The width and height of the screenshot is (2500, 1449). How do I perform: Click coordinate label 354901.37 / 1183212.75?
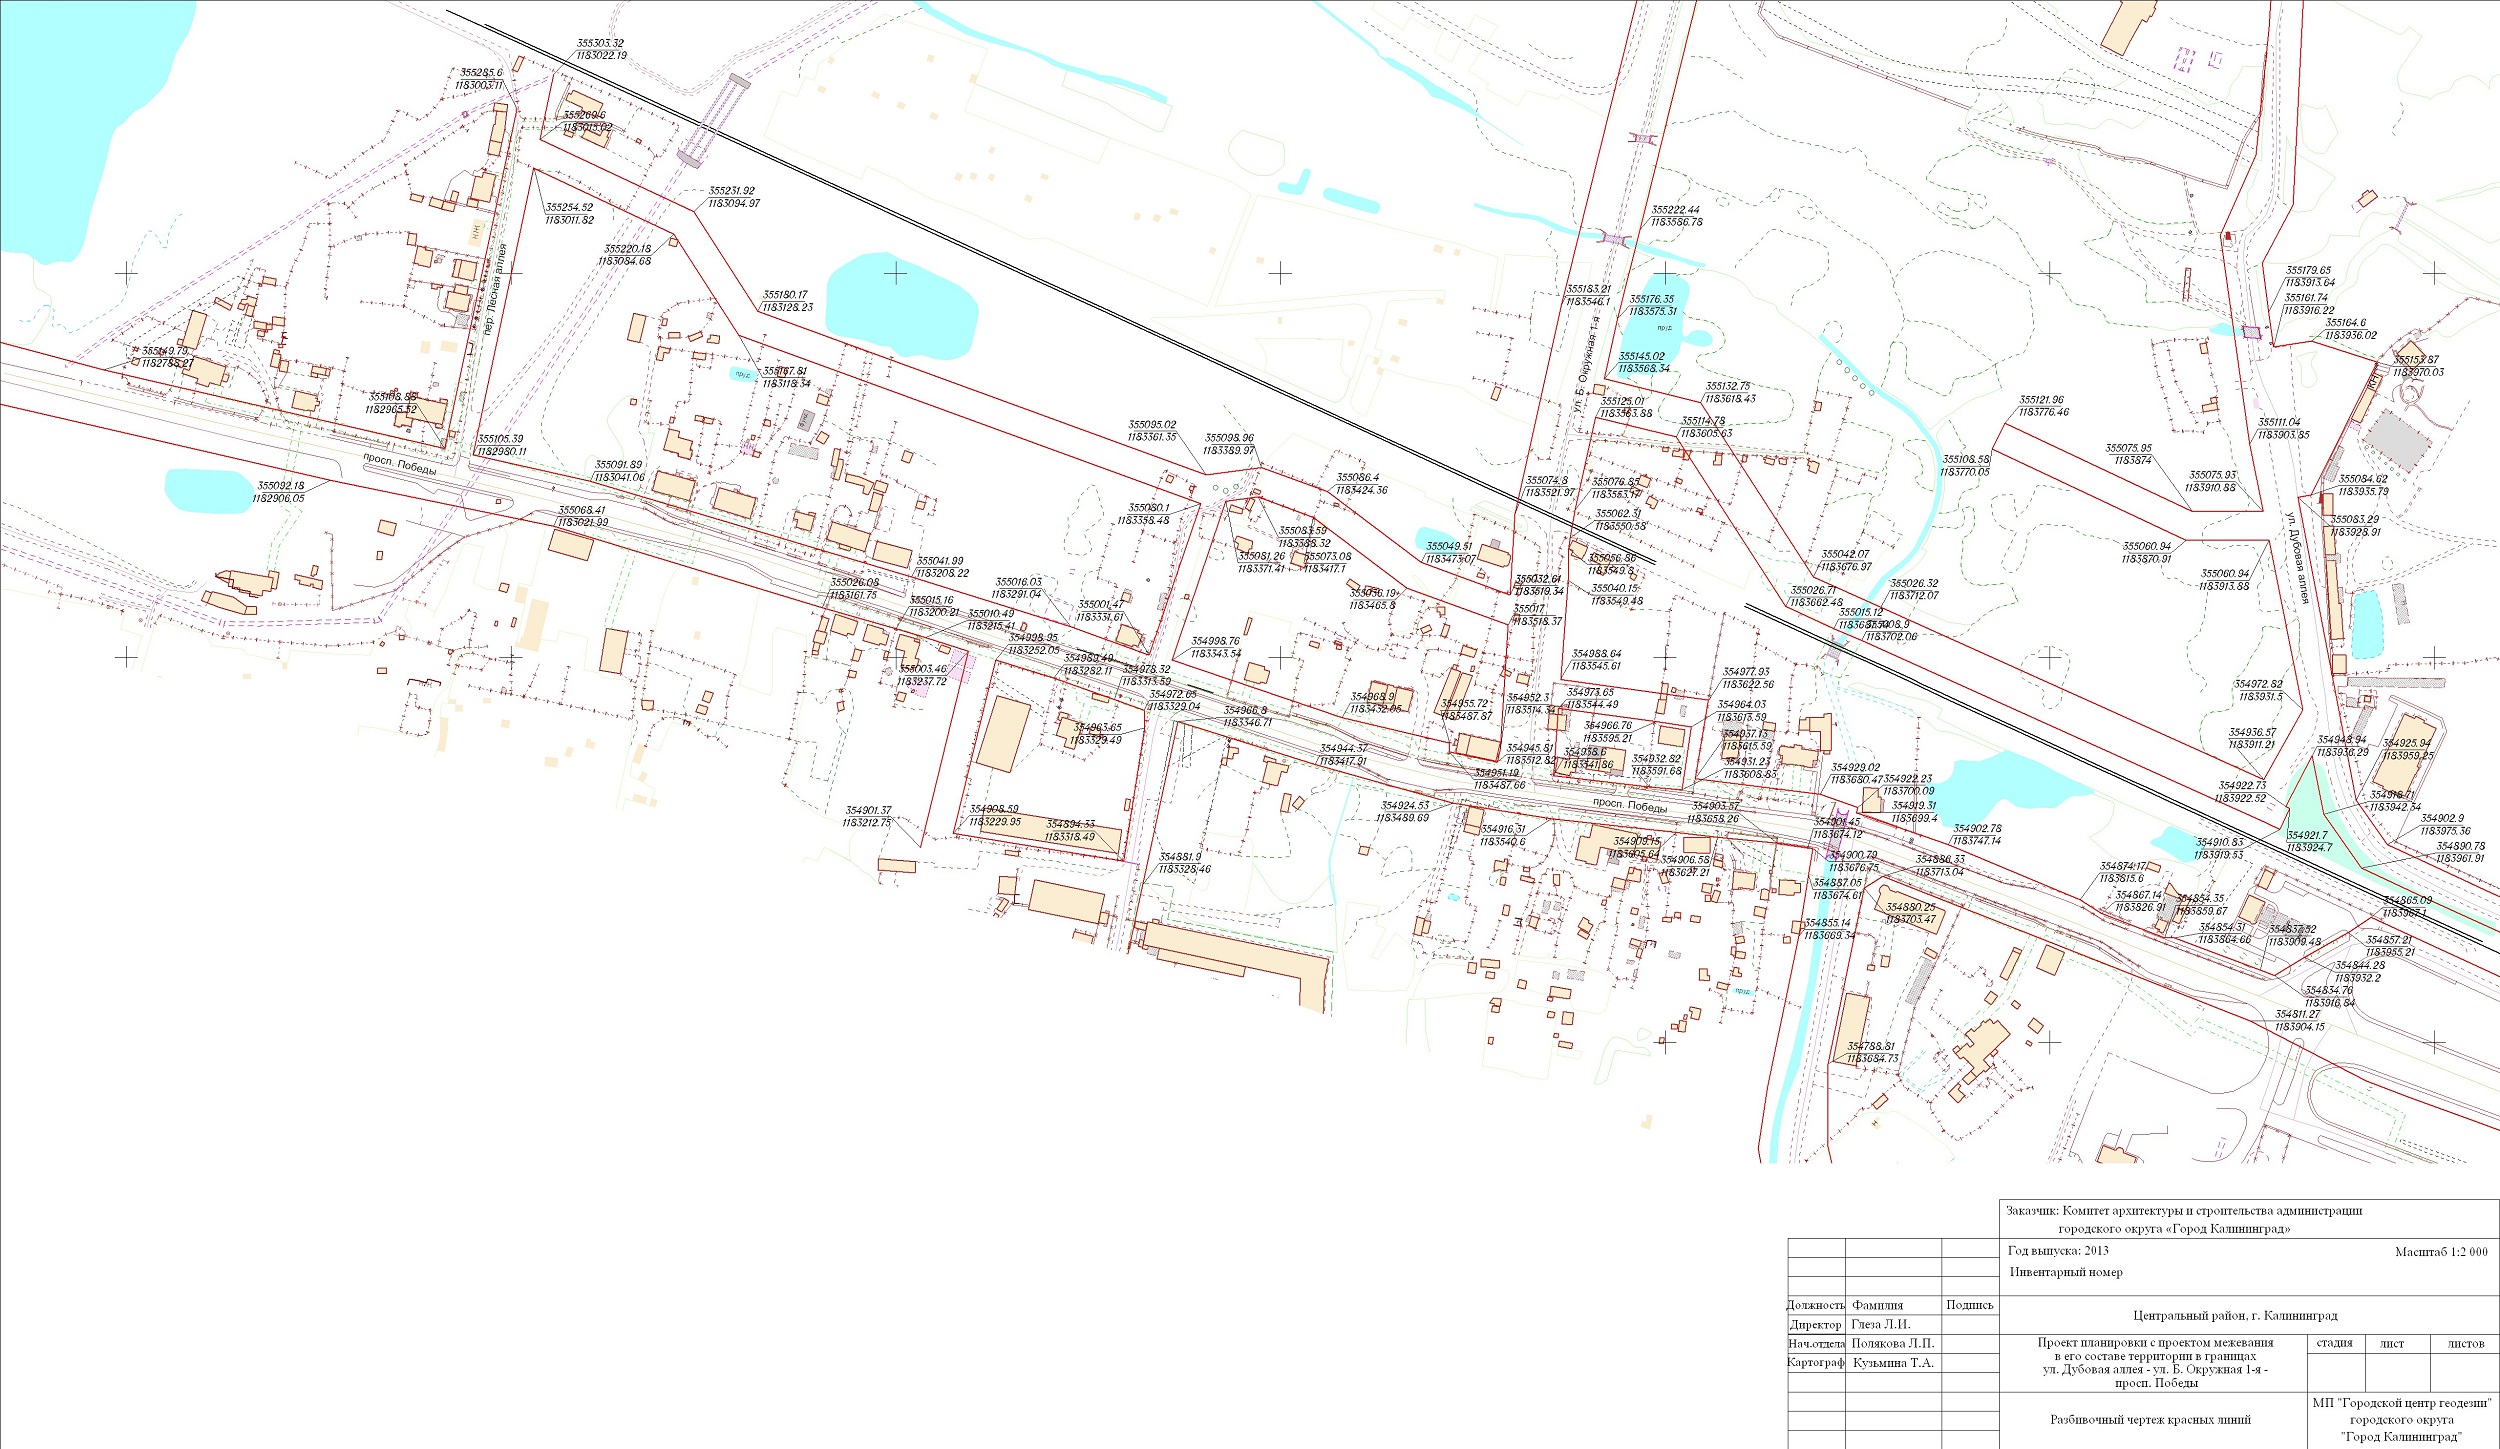click(867, 817)
